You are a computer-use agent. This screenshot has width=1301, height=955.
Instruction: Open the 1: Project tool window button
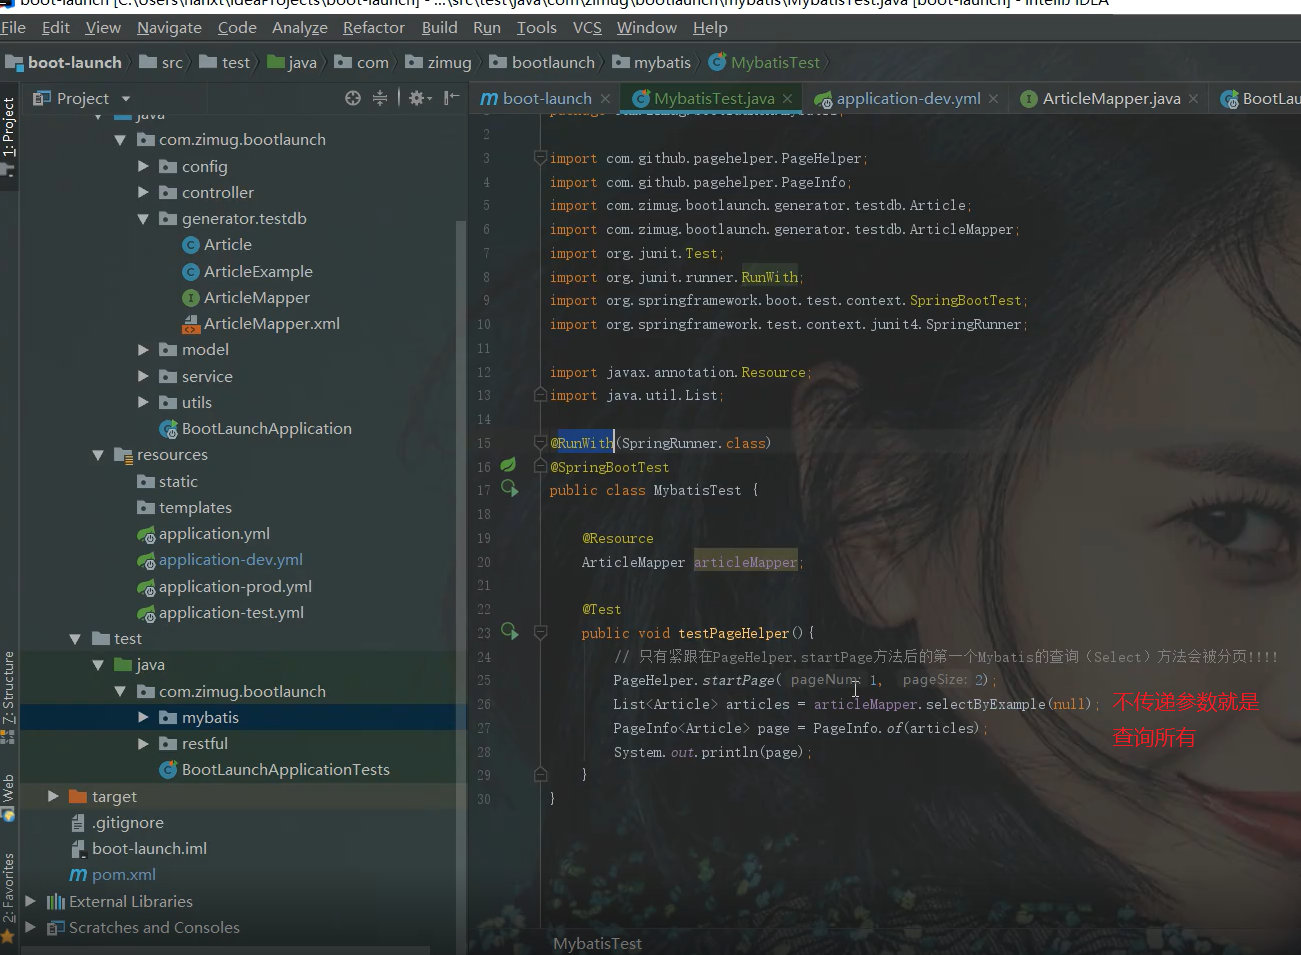point(9,134)
